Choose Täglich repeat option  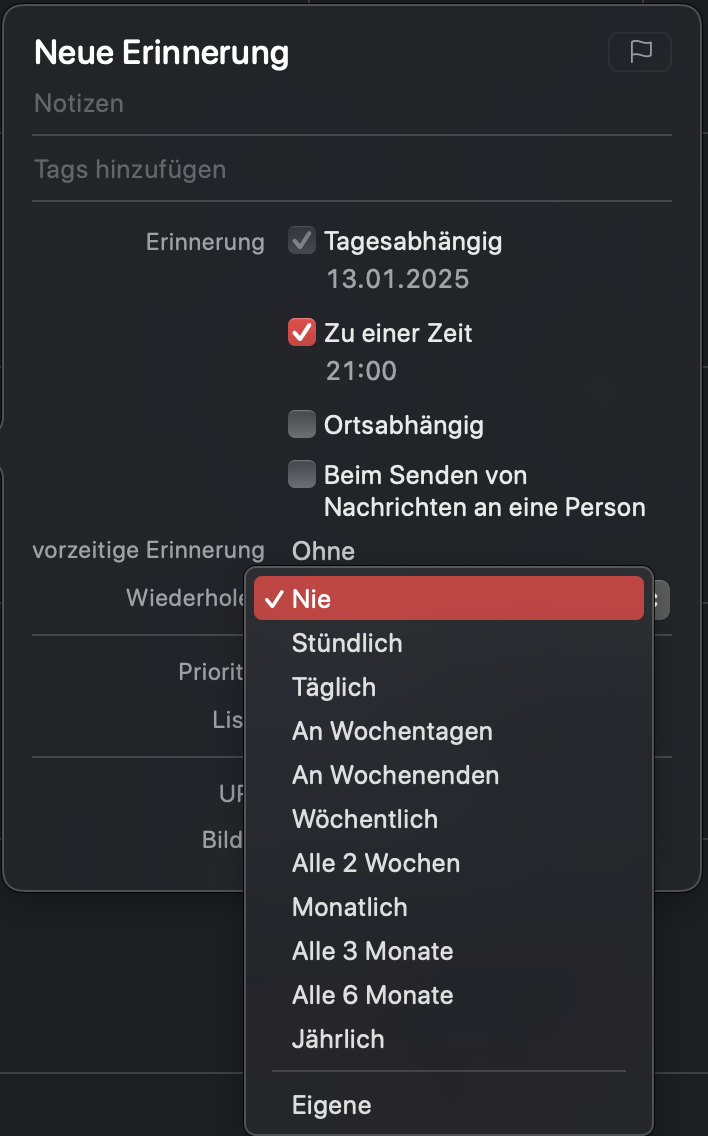coord(334,687)
